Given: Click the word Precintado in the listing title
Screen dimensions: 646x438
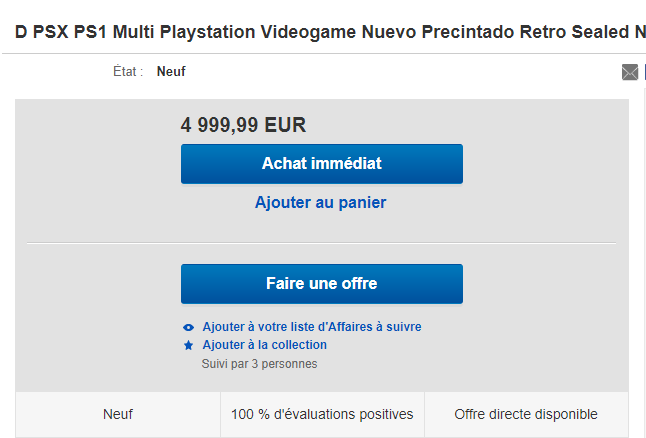Looking at the screenshot, I should tap(468, 32).
